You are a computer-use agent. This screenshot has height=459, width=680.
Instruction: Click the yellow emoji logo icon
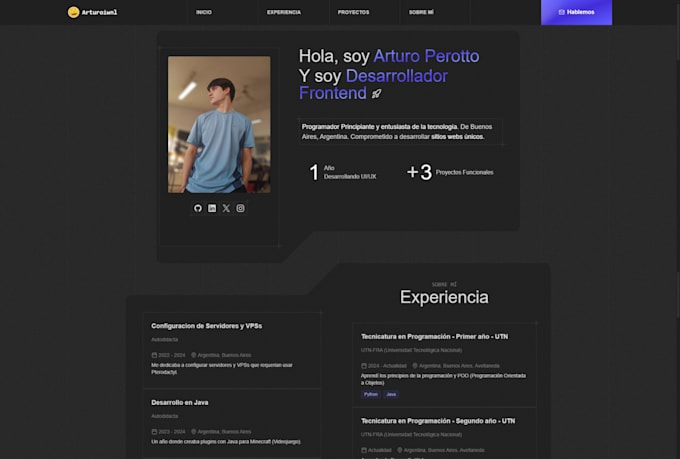pyautogui.click(x=73, y=12)
